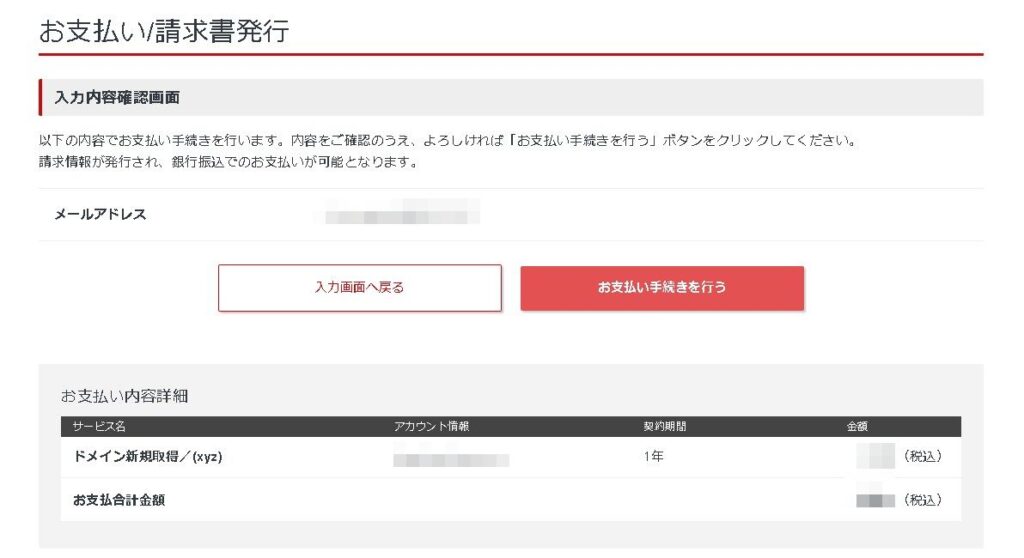The height and width of the screenshot is (558, 1024).
Task: Click (税込) in the domain row
Action: point(922,457)
